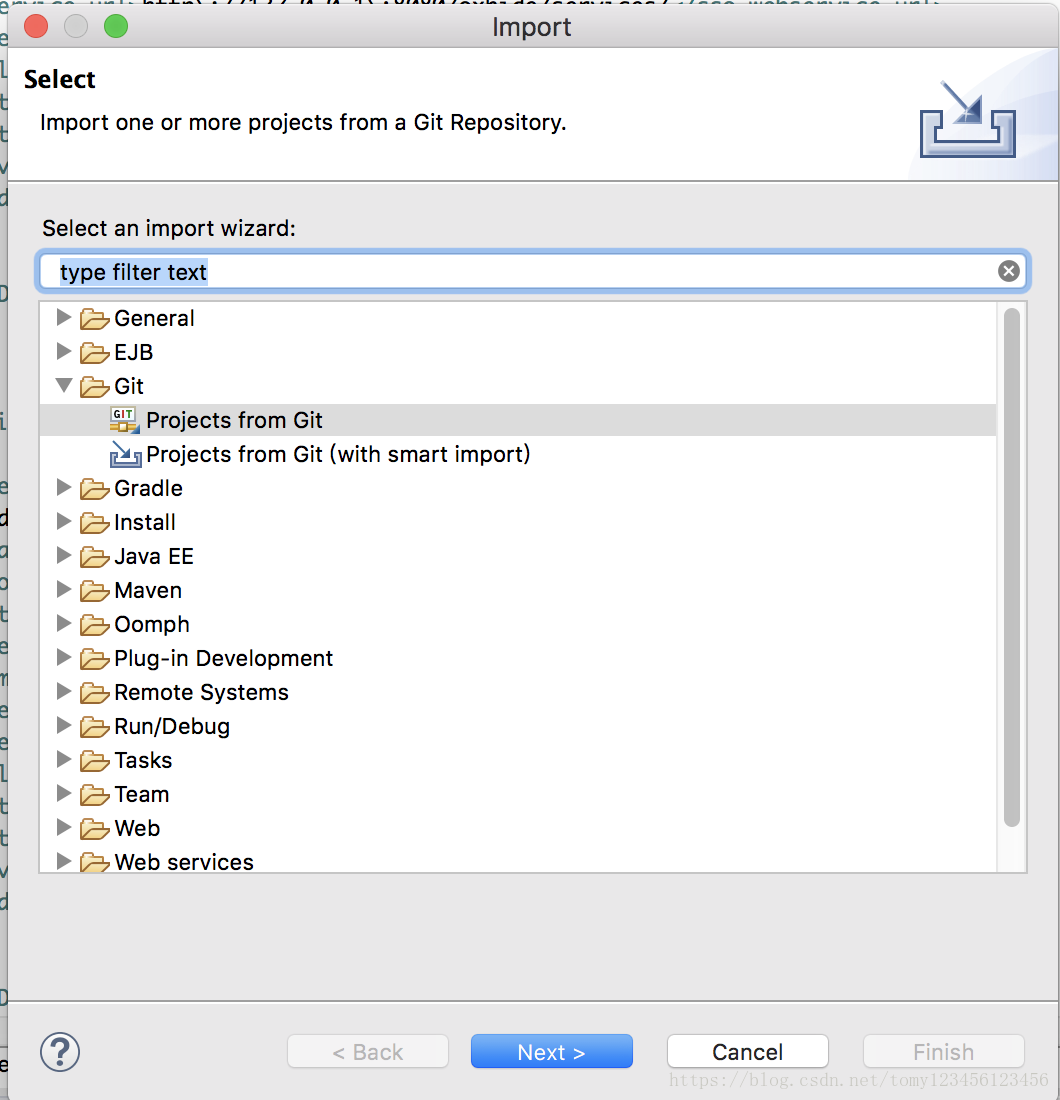The height and width of the screenshot is (1100, 1060).
Task: Click the Next button
Action: tap(551, 1052)
